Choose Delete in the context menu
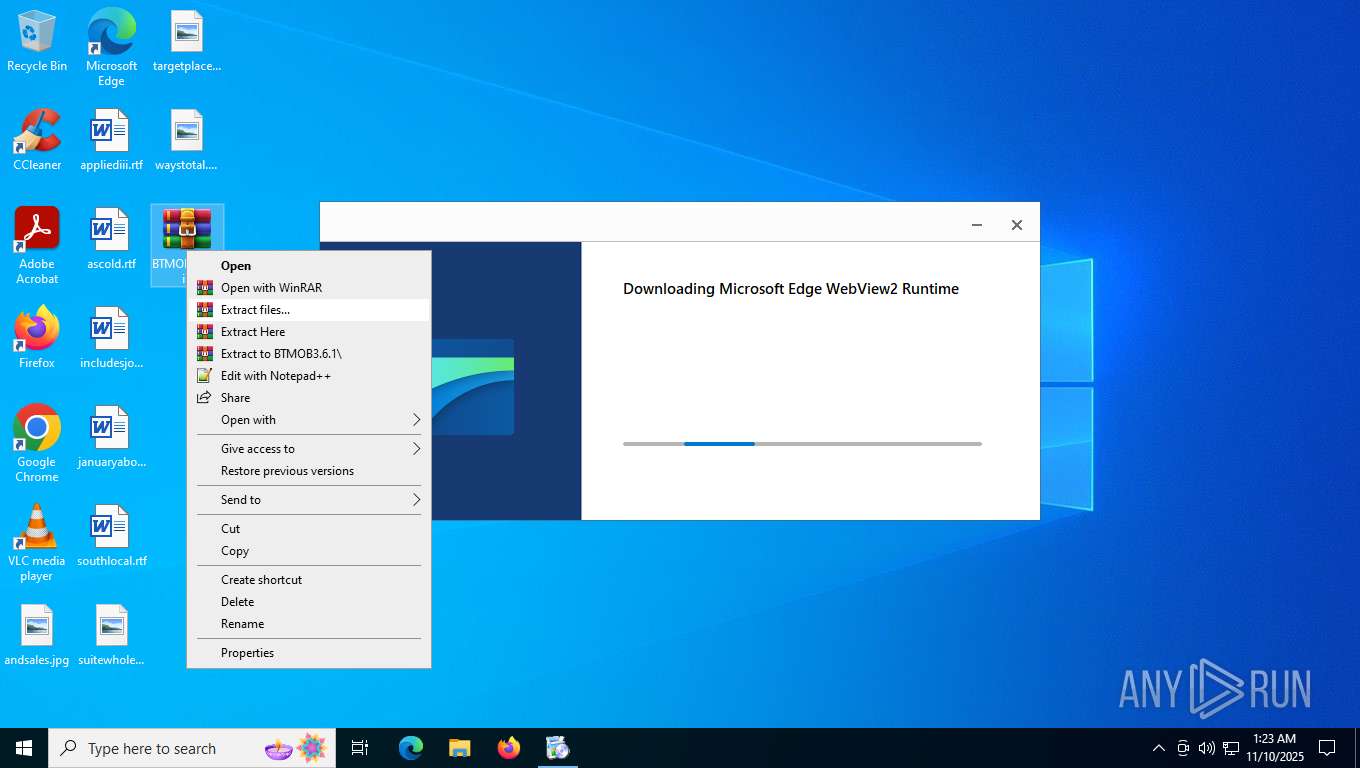 coord(309,602)
